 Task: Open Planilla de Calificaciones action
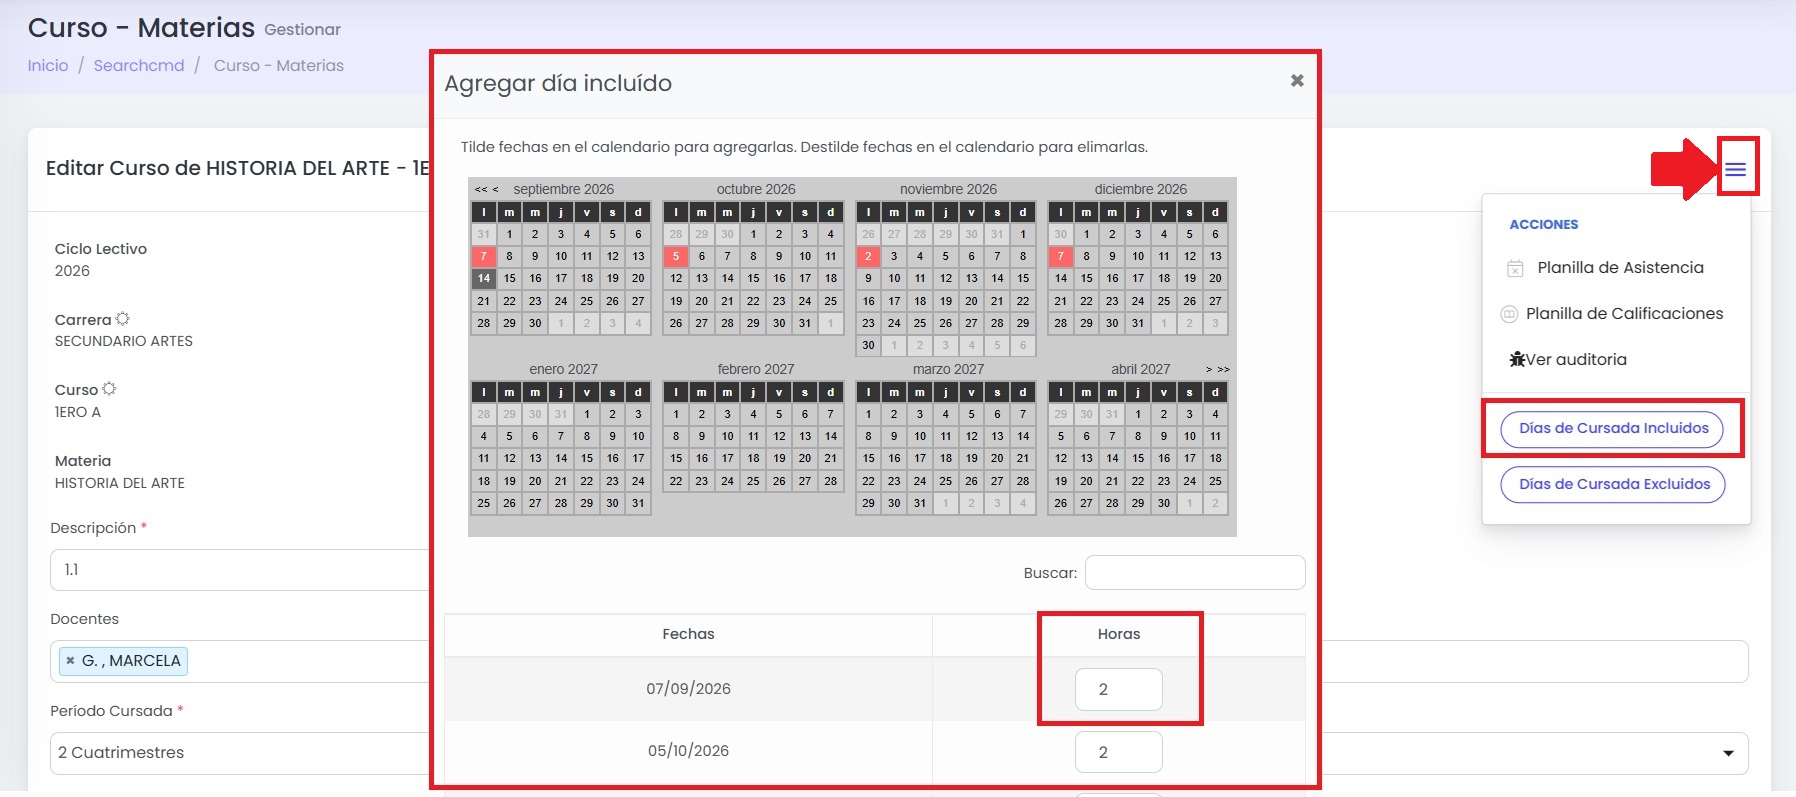coord(1612,314)
